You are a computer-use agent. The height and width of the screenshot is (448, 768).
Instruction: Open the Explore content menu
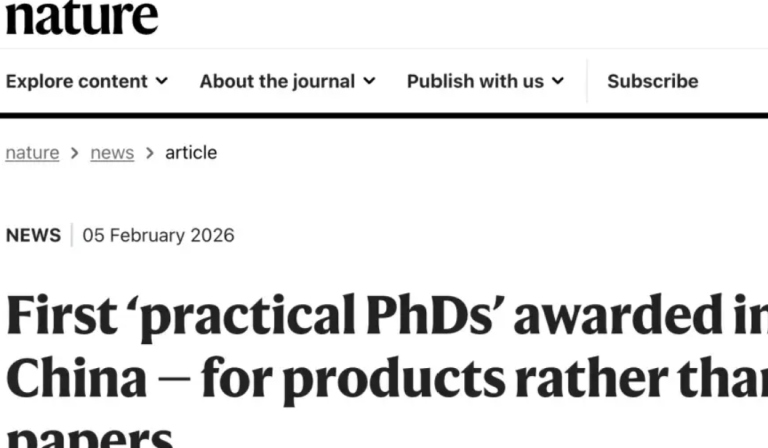[x=76, y=81]
